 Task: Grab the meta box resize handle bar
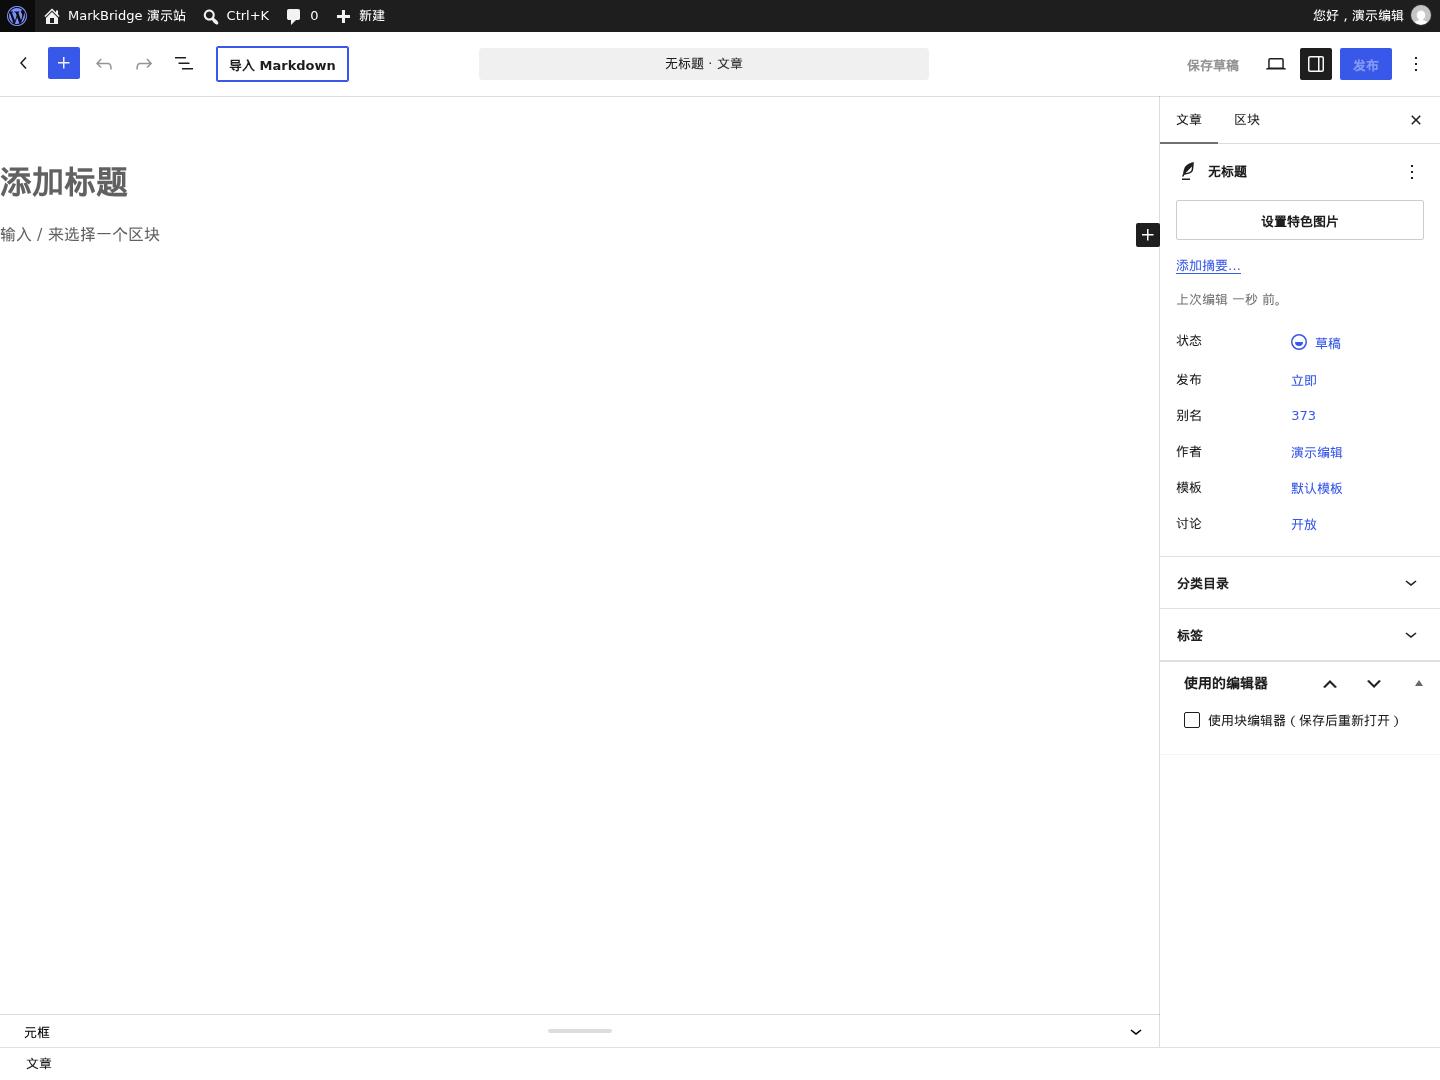coord(580,1031)
